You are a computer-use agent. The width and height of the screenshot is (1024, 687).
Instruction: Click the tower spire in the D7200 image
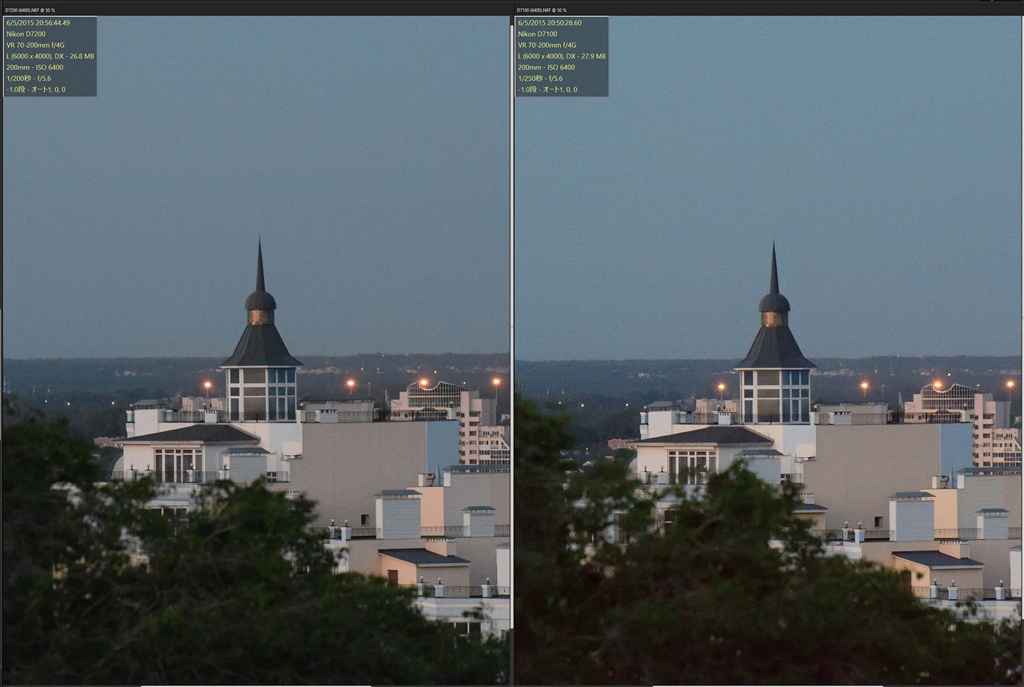tap(260, 266)
